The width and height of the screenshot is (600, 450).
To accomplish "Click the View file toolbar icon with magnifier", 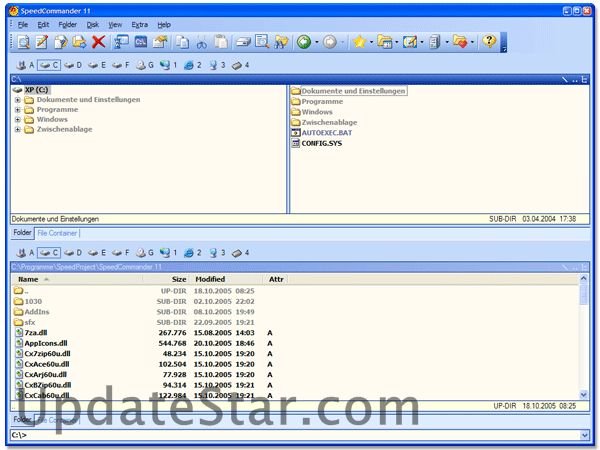I will click(24, 42).
